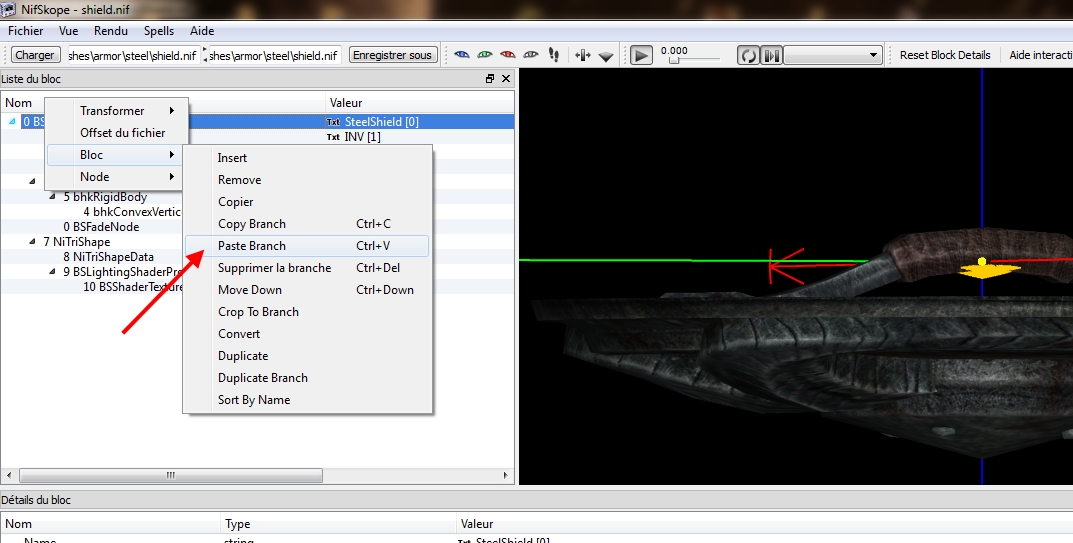The width and height of the screenshot is (1073, 543).
Task: Click INV [1] value cell
Action: tap(362, 137)
